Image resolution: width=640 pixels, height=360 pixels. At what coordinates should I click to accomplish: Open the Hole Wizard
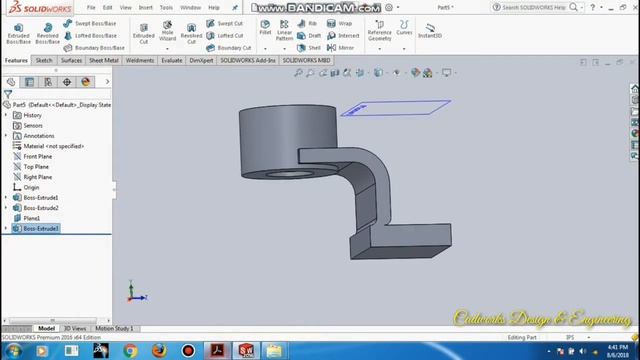(167, 31)
